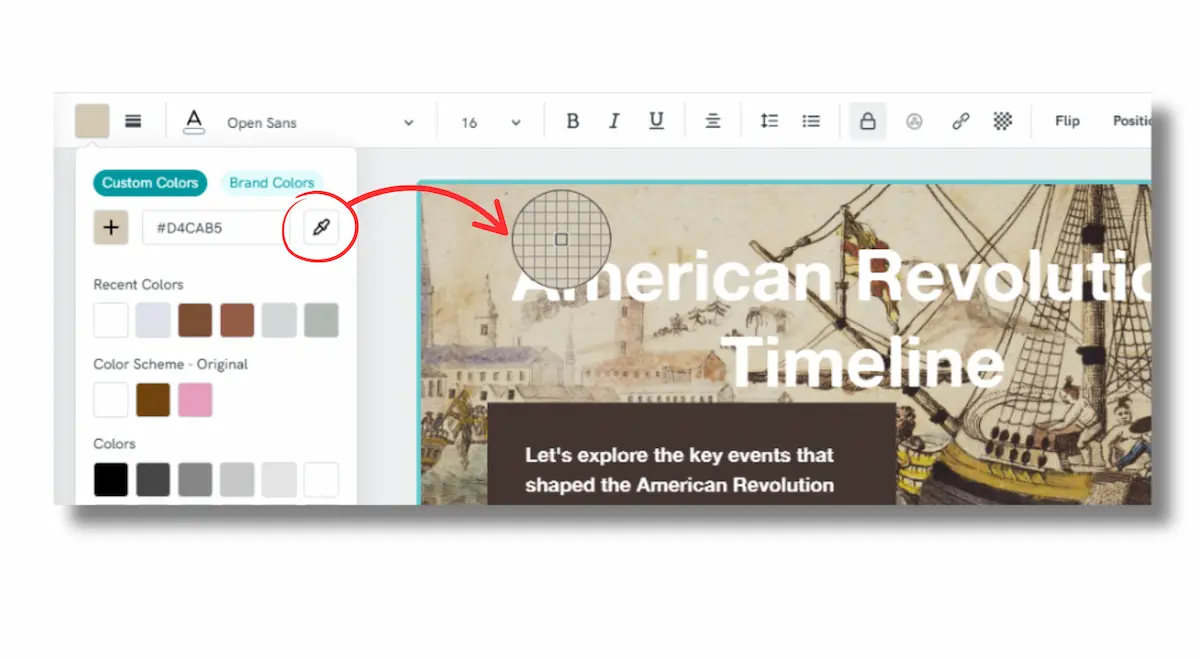Click the bulleted list icon
The image size is (1200, 659).
click(811, 121)
